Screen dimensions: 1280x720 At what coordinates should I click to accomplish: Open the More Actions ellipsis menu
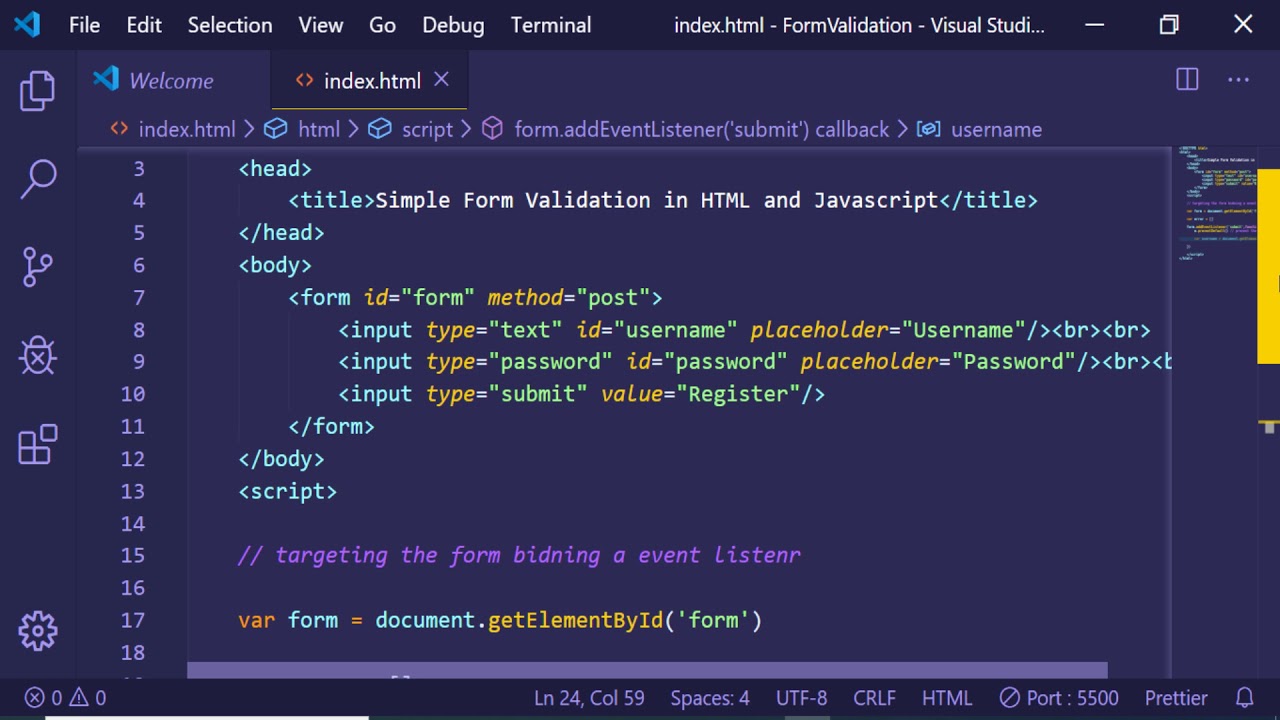coord(1238,80)
